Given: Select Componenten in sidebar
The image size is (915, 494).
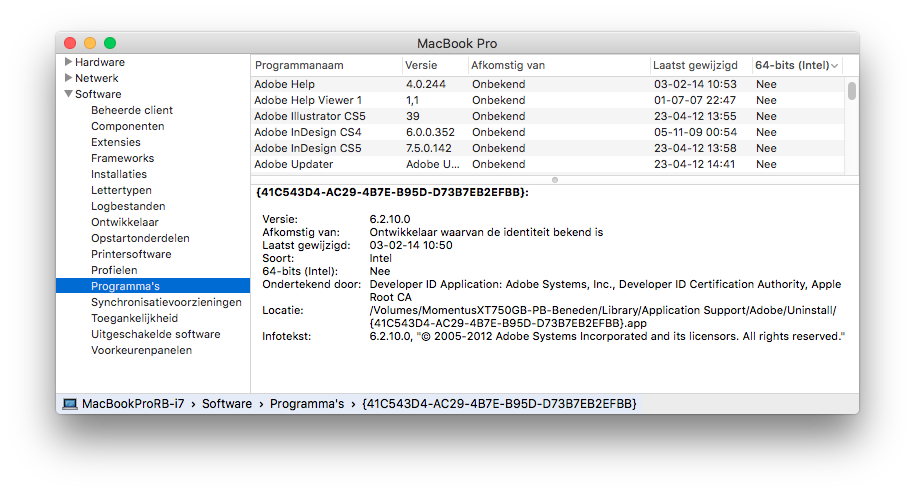Looking at the screenshot, I should pyautogui.click(x=128, y=126).
